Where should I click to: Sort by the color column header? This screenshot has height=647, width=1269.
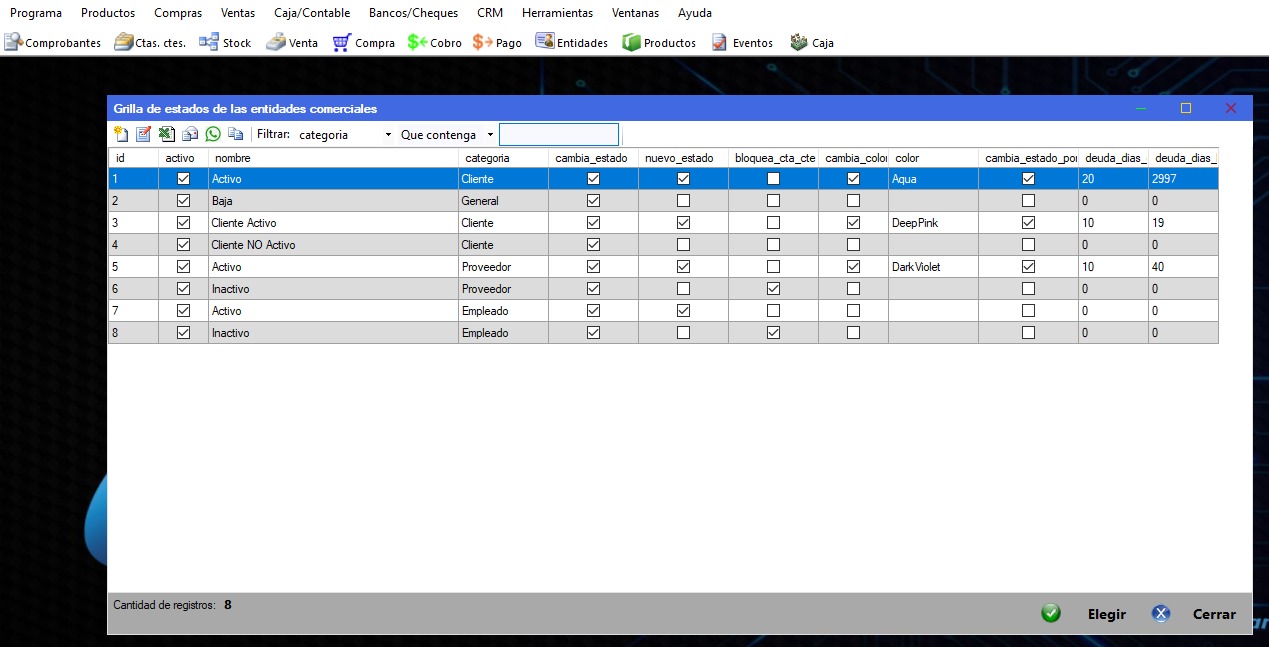click(933, 158)
